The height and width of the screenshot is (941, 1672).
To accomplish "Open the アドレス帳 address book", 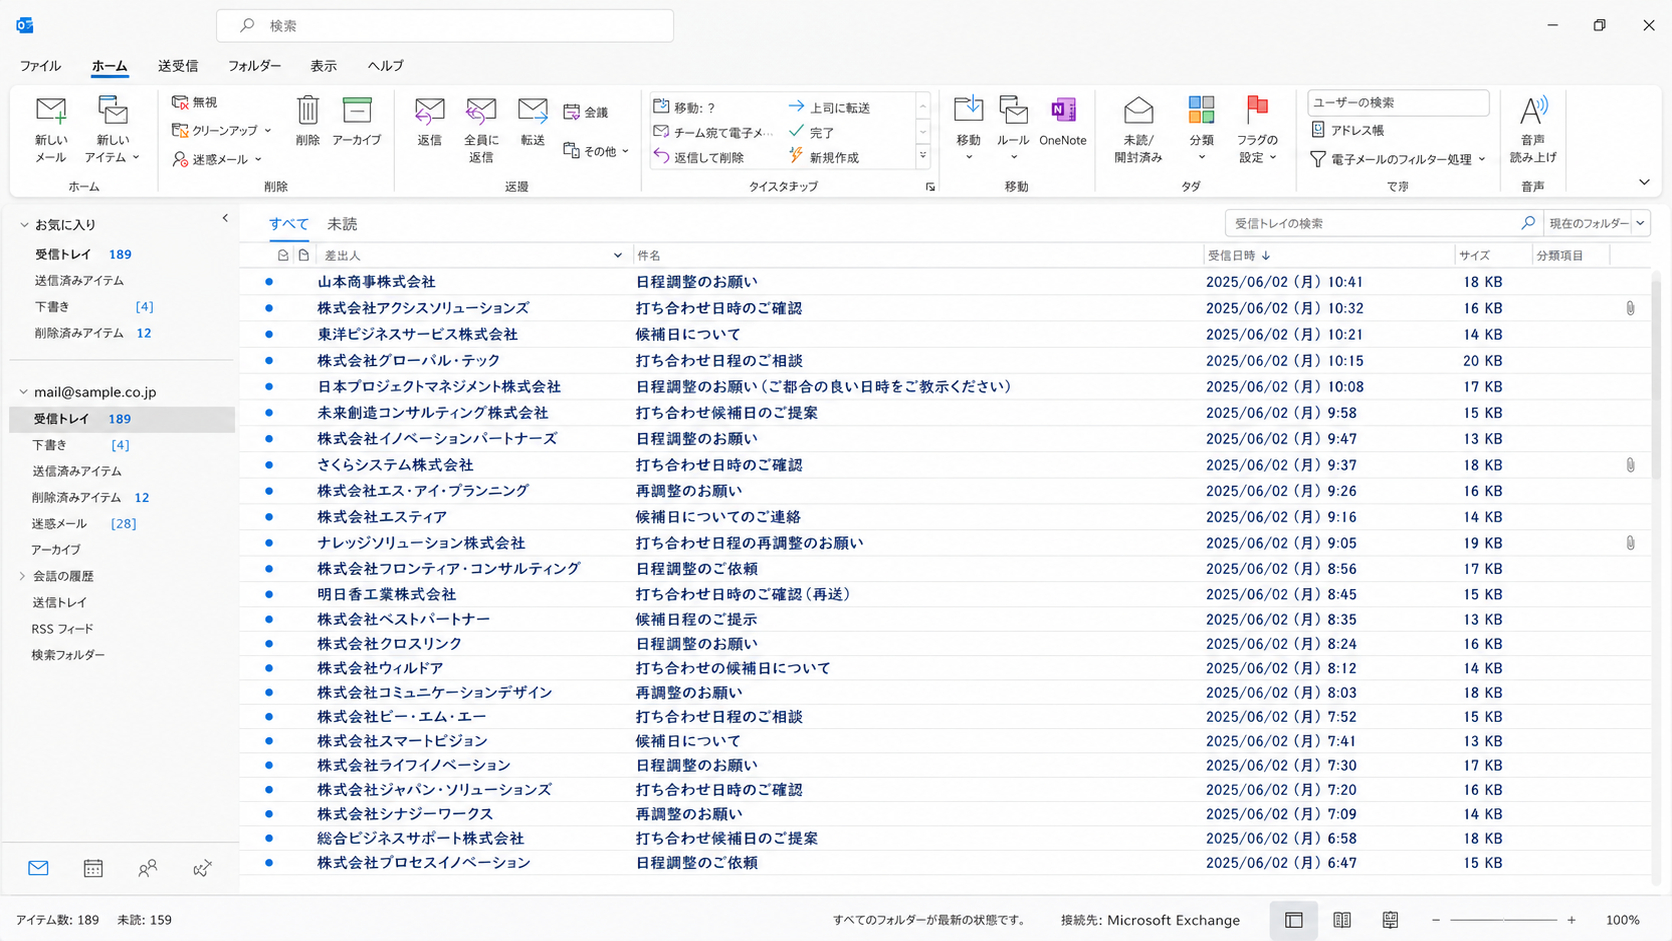I will pyautogui.click(x=1348, y=130).
